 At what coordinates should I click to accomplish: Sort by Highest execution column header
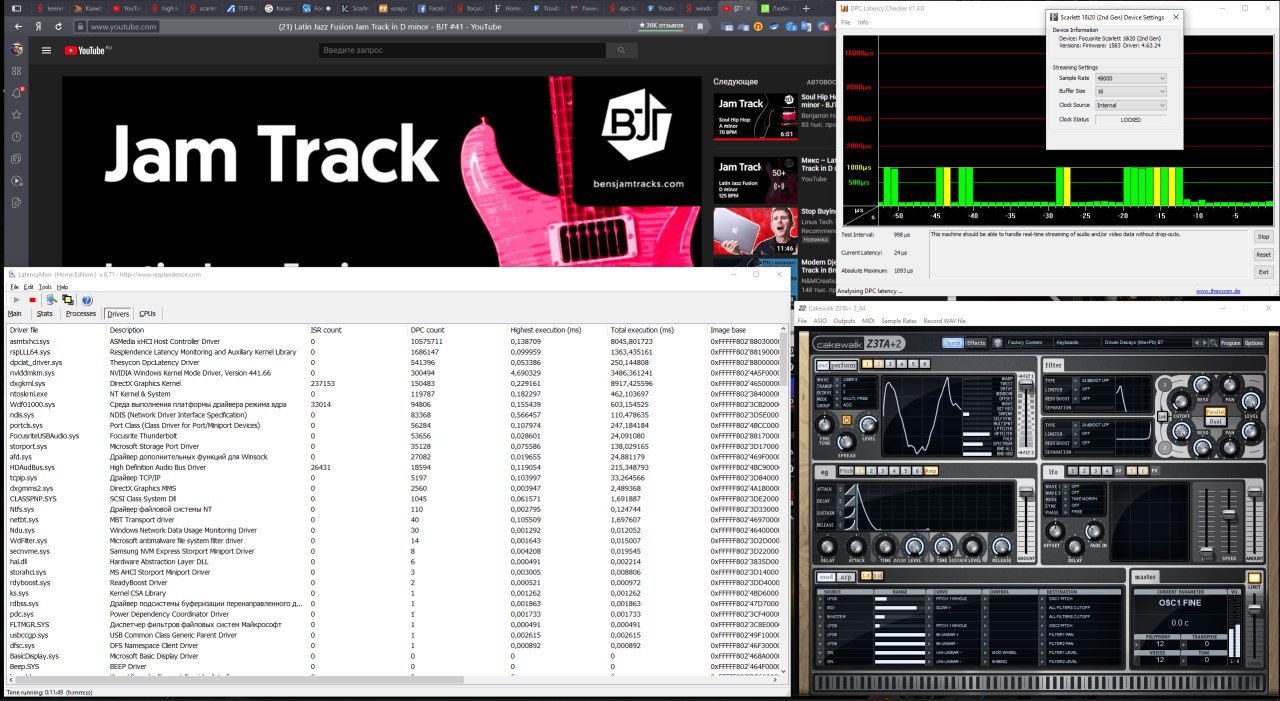(545, 329)
